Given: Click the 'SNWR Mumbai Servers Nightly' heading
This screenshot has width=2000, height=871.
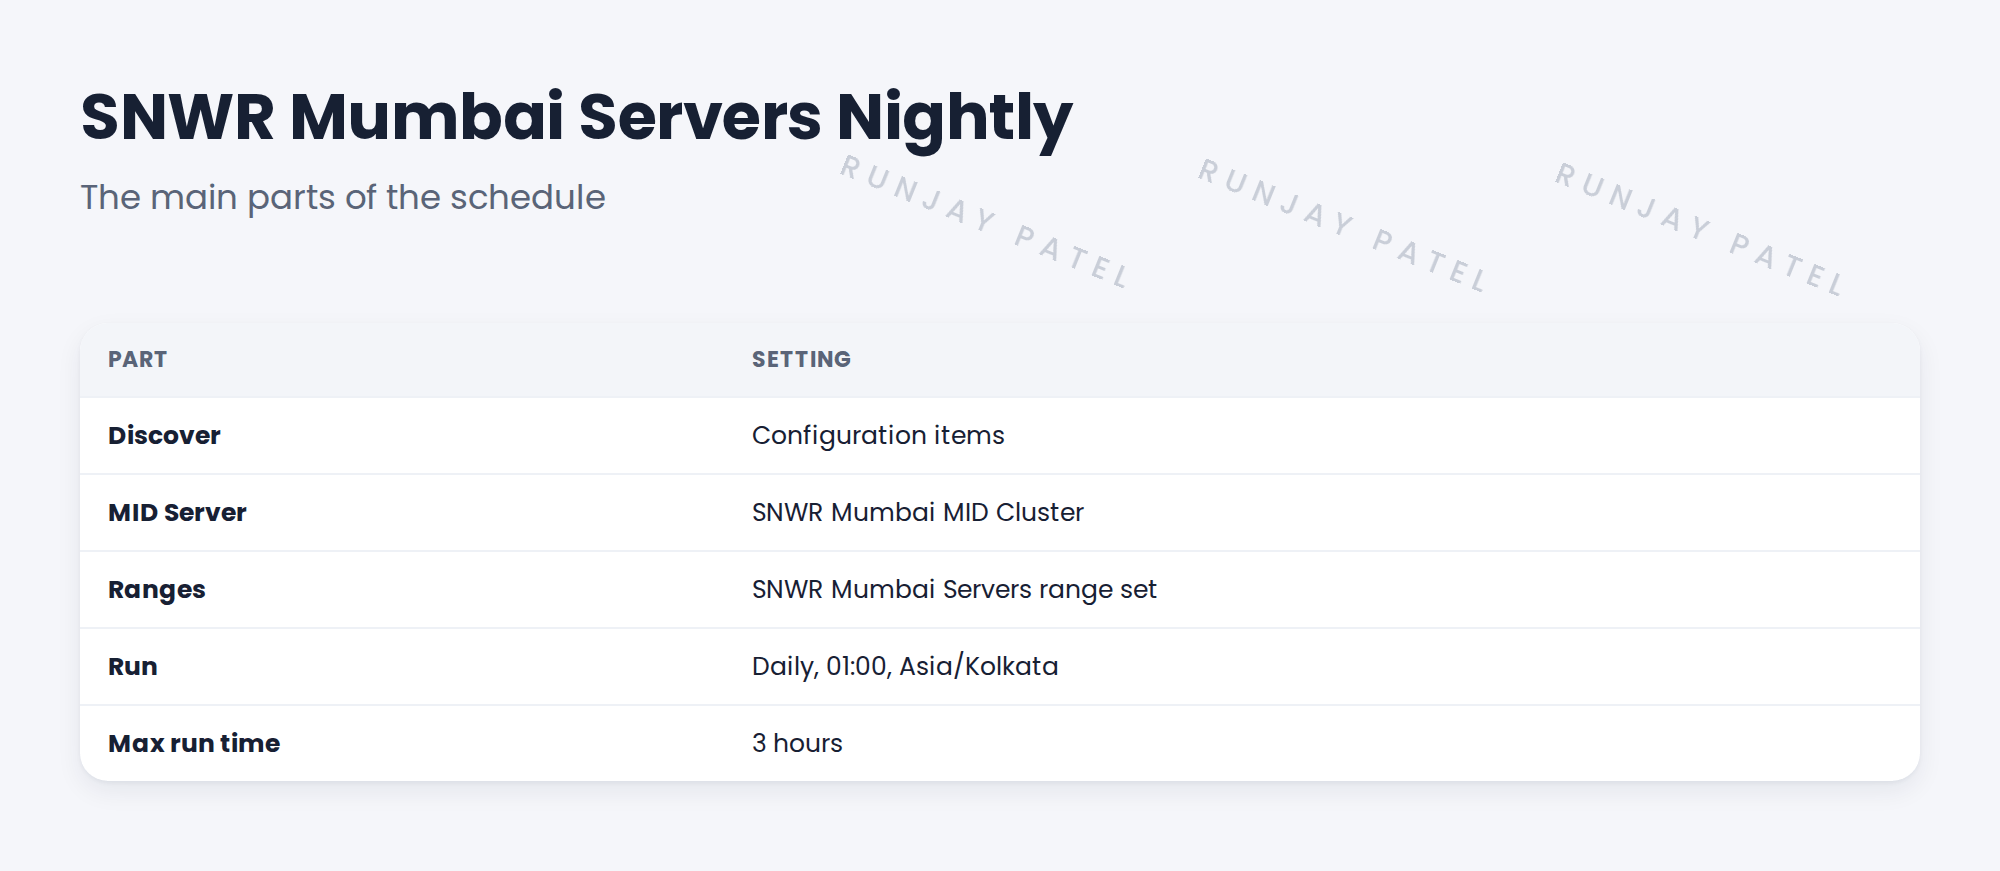Looking at the screenshot, I should [576, 118].
